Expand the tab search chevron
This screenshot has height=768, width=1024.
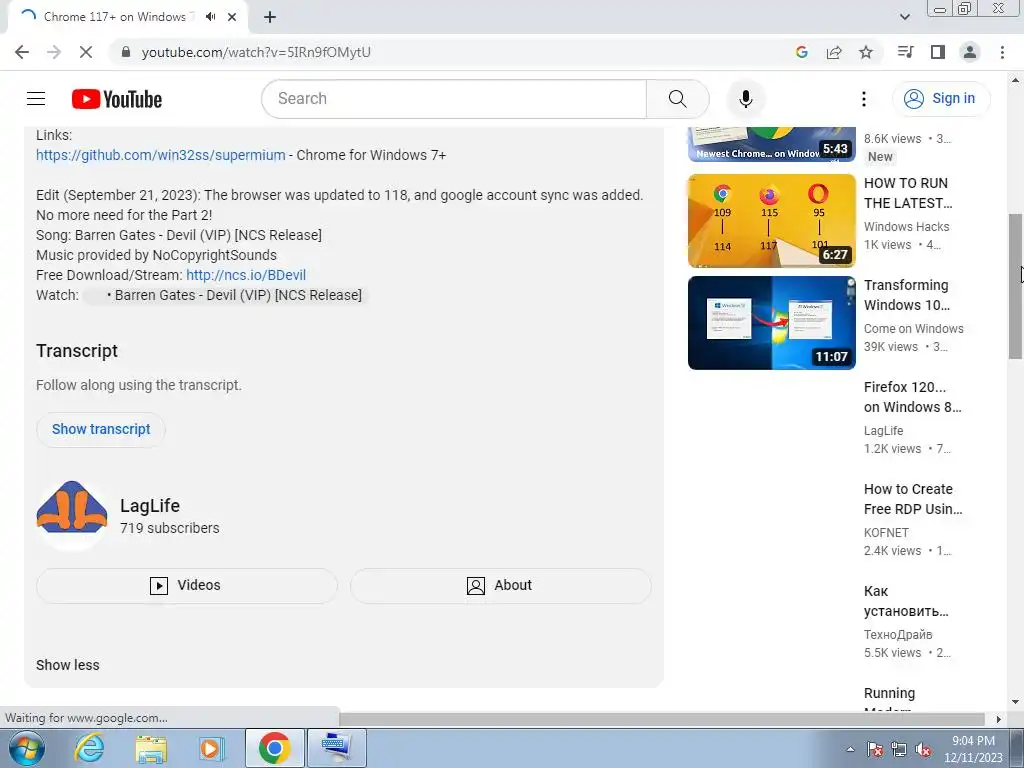(x=904, y=17)
